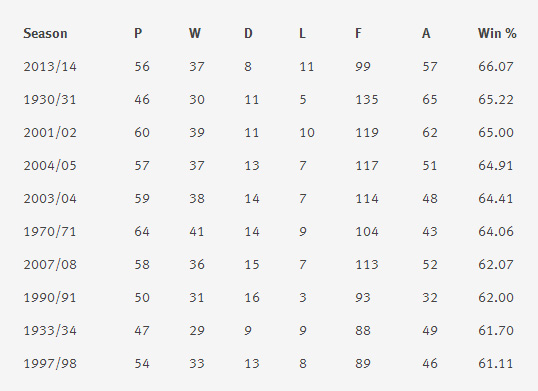Select the 1970/71 season label
This screenshot has height=391, width=538.
[50, 232]
